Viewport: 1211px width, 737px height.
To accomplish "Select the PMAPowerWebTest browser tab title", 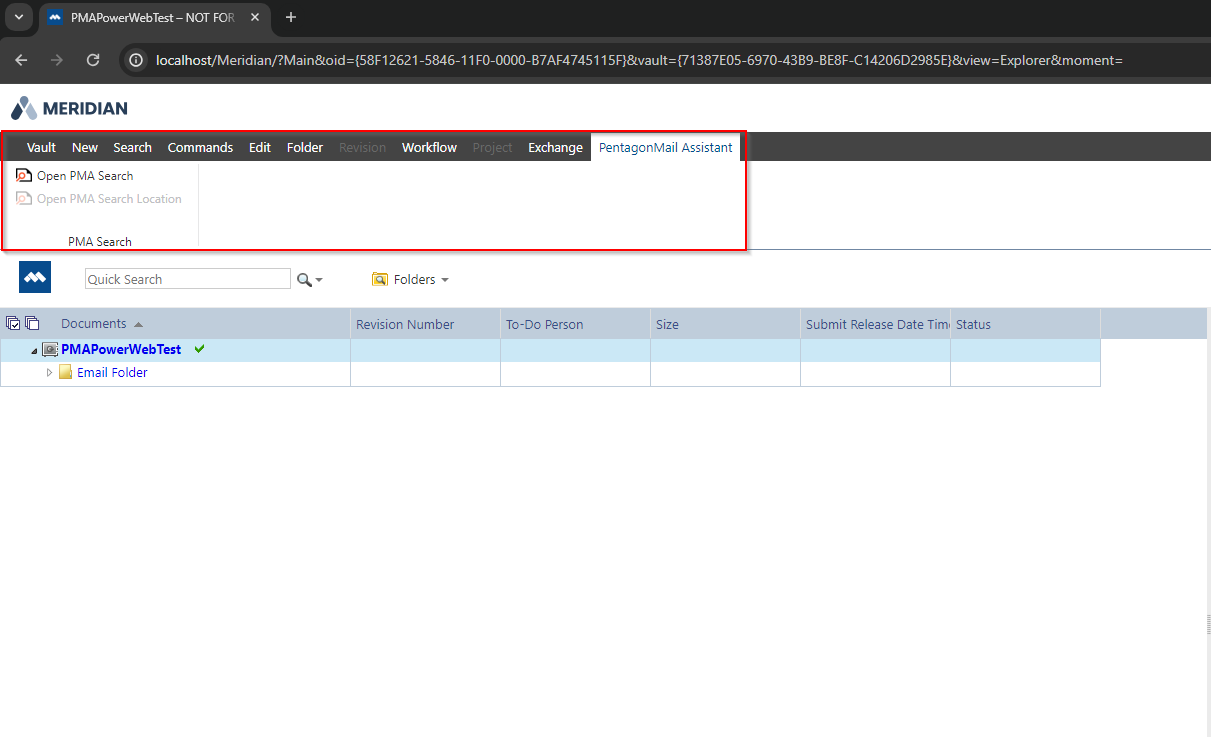I will (x=153, y=18).
